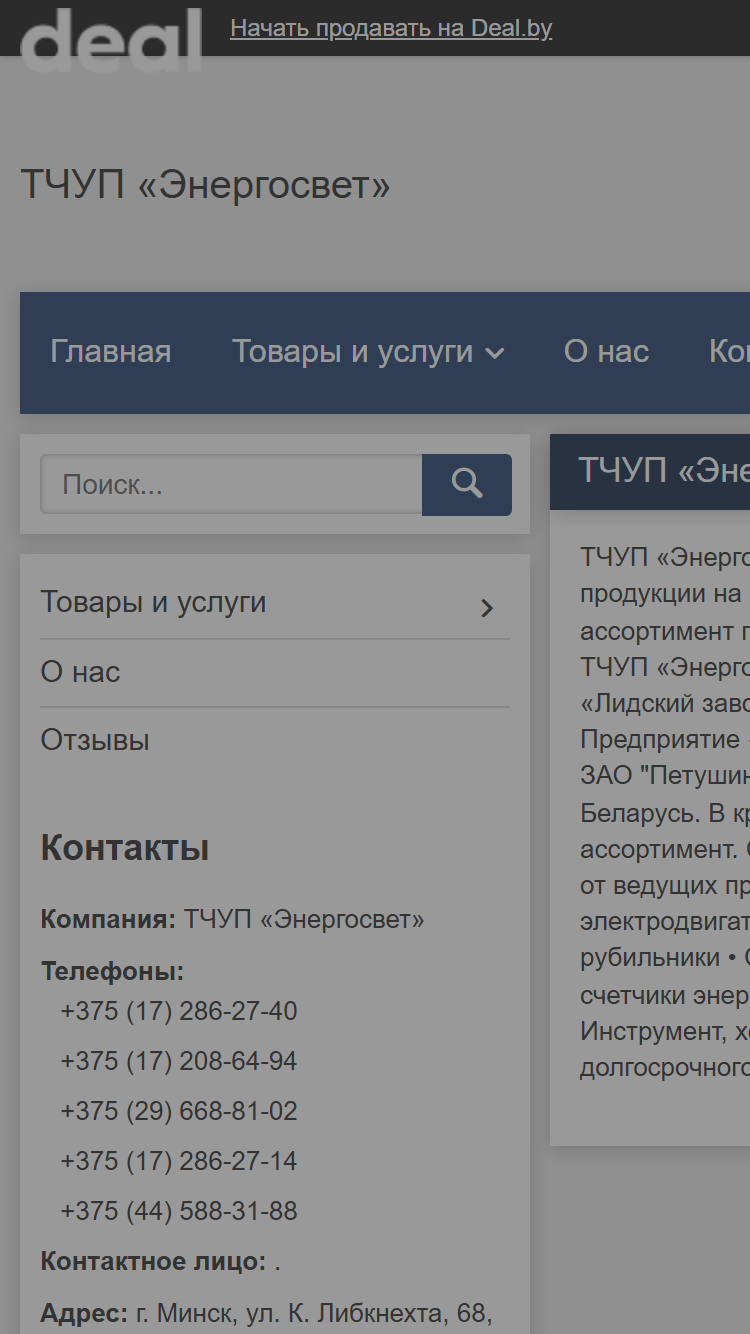Go to 'Главная' in navigation bar
The width and height of the screenshot is (750, 1334).
[111, 352]
